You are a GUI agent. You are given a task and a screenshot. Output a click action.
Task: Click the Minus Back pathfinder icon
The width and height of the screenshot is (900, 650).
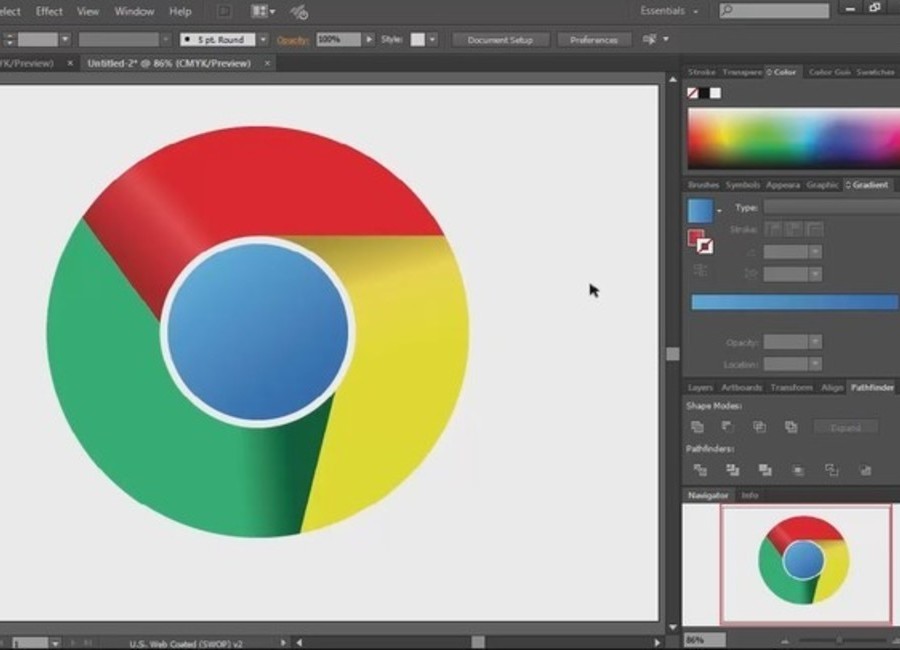(x=865, y=470)
